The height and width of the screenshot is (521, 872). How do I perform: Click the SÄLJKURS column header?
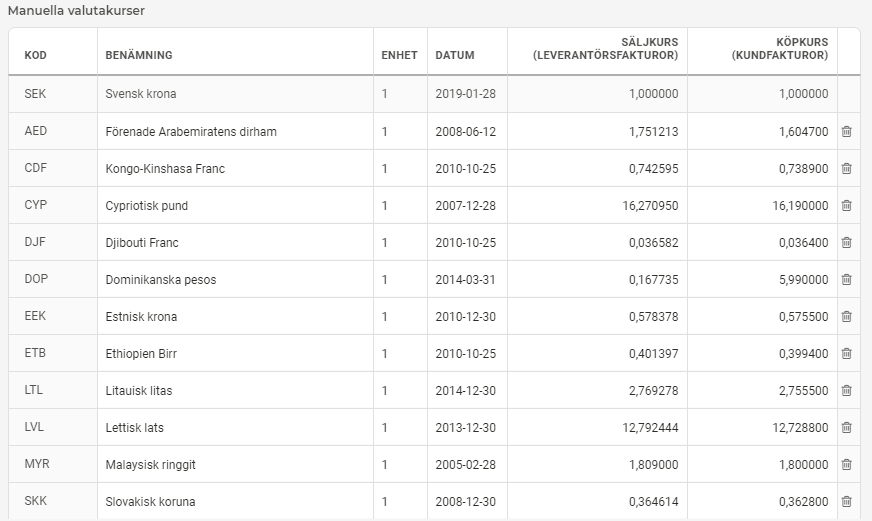[x=606, y=48]
